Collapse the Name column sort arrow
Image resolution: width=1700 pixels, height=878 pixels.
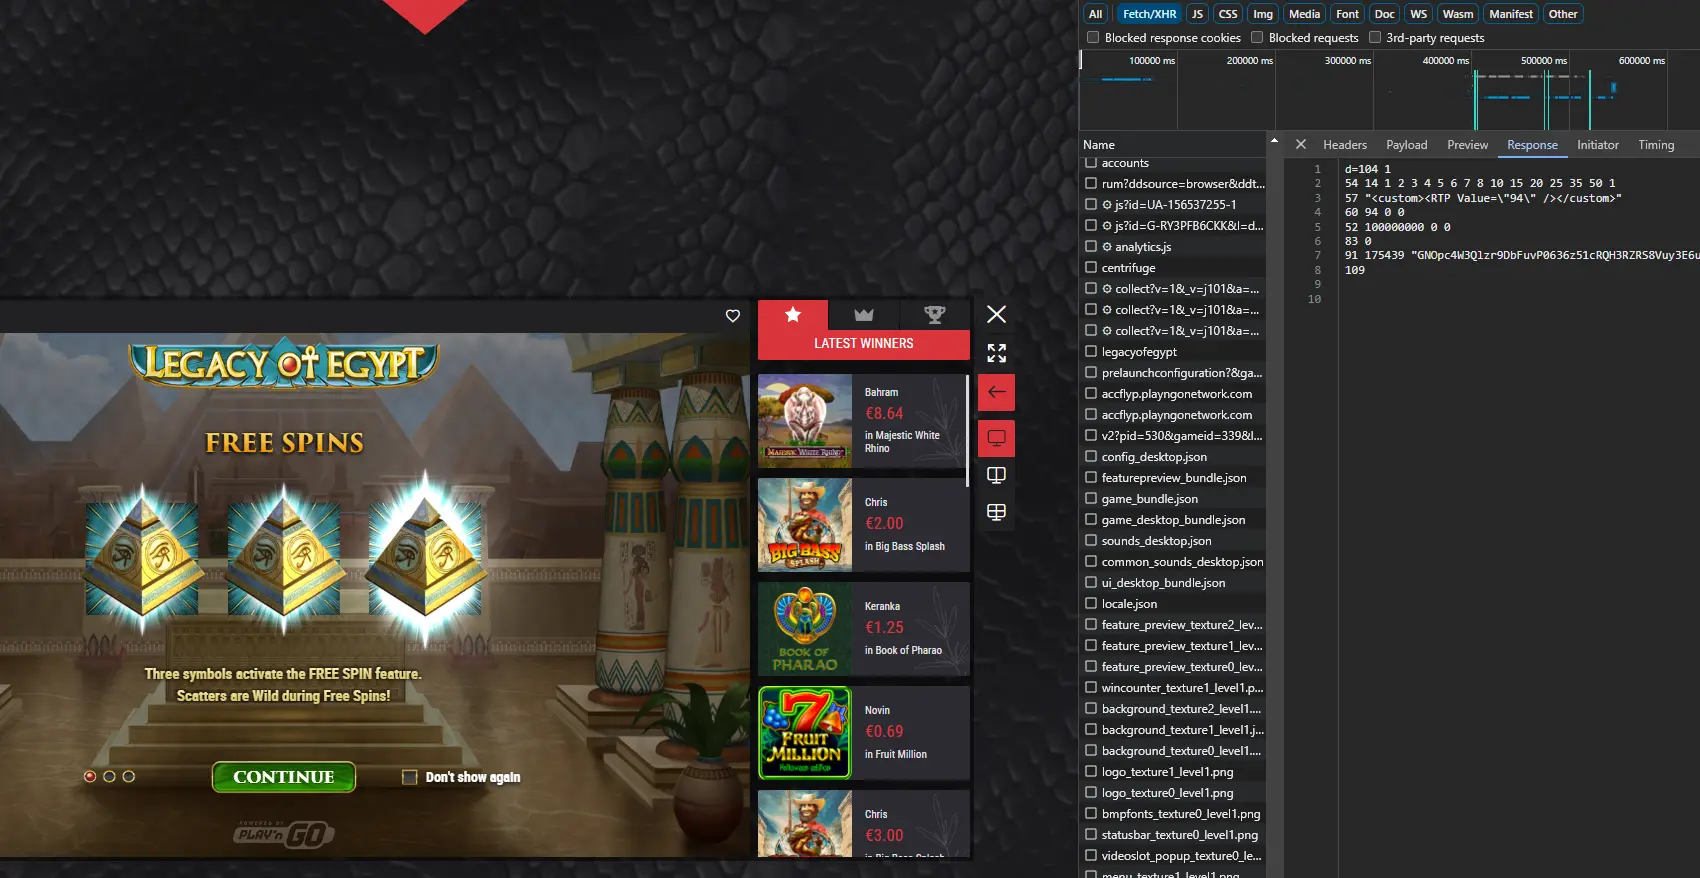coord(1274,141)
